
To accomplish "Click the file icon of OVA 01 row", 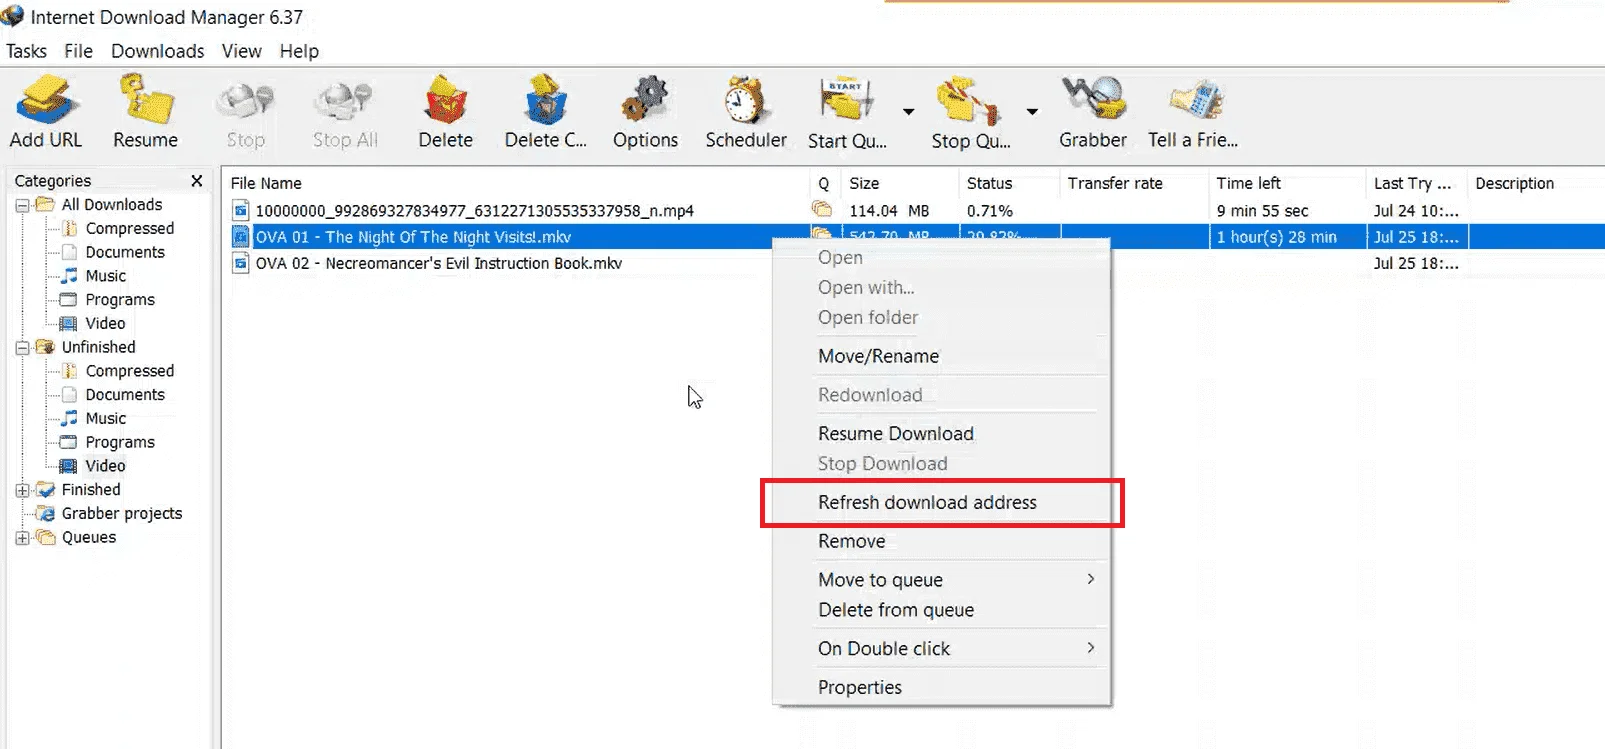I will click(x=240, y=237).
